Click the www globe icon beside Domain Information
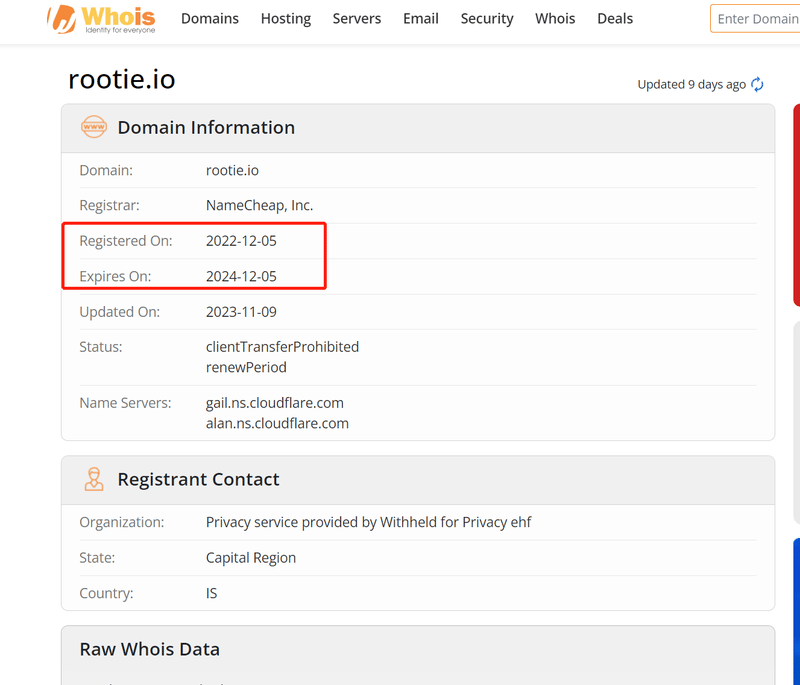800x685 pixels. point(94,127)
